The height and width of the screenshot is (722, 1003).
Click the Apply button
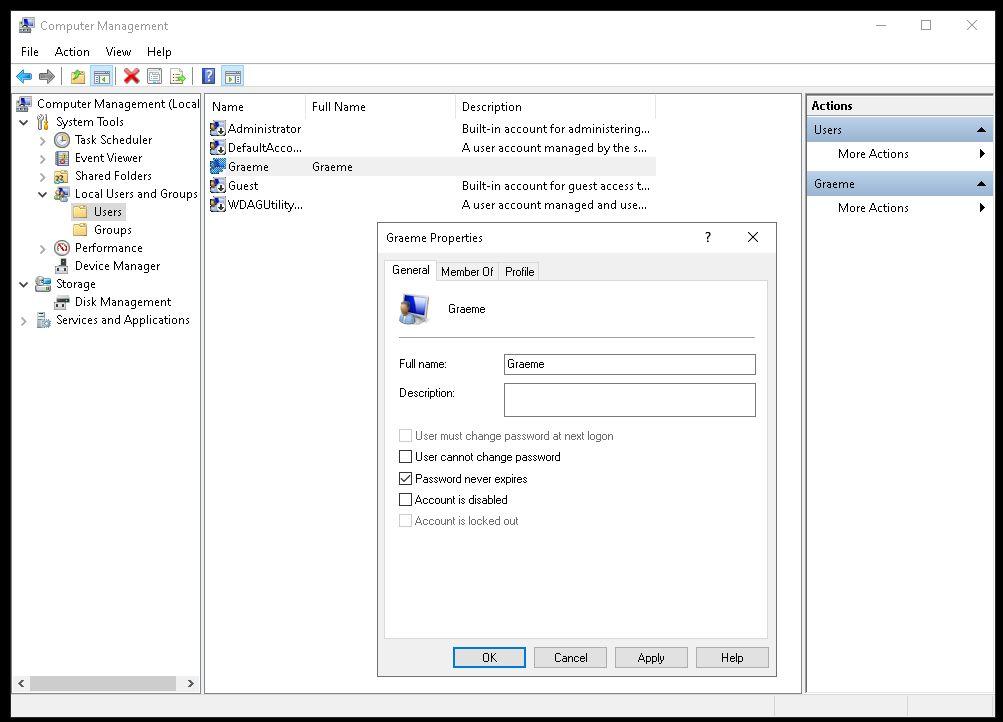pyautogui.click(x=650, y=658)
